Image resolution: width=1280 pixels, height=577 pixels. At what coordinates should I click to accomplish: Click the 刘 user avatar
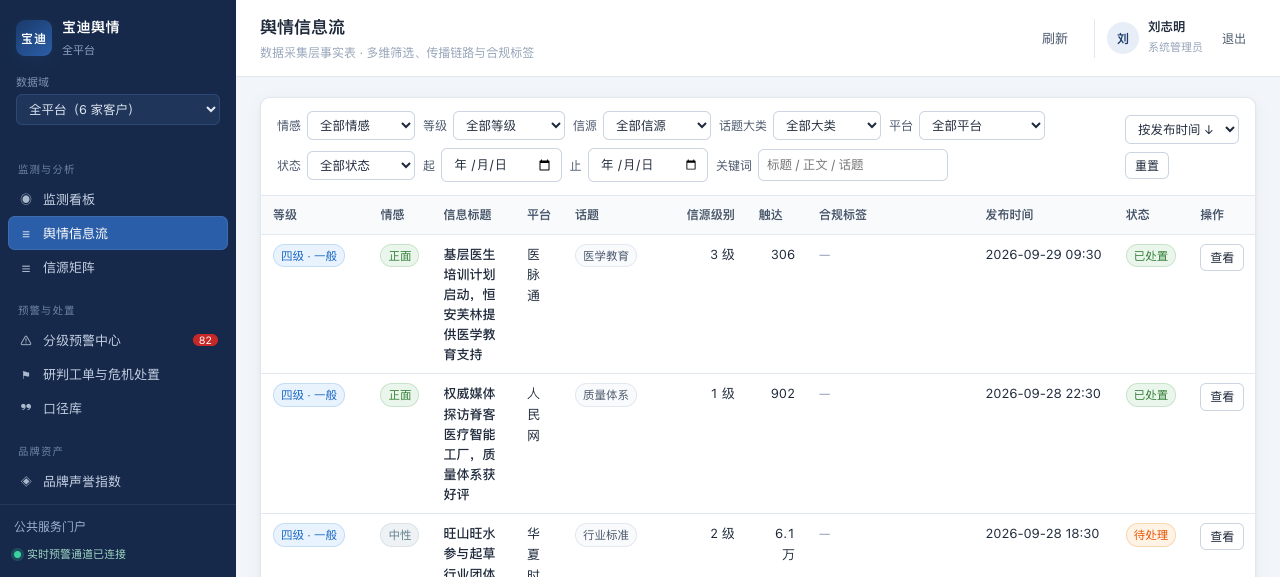click(x=1123, y=38)
